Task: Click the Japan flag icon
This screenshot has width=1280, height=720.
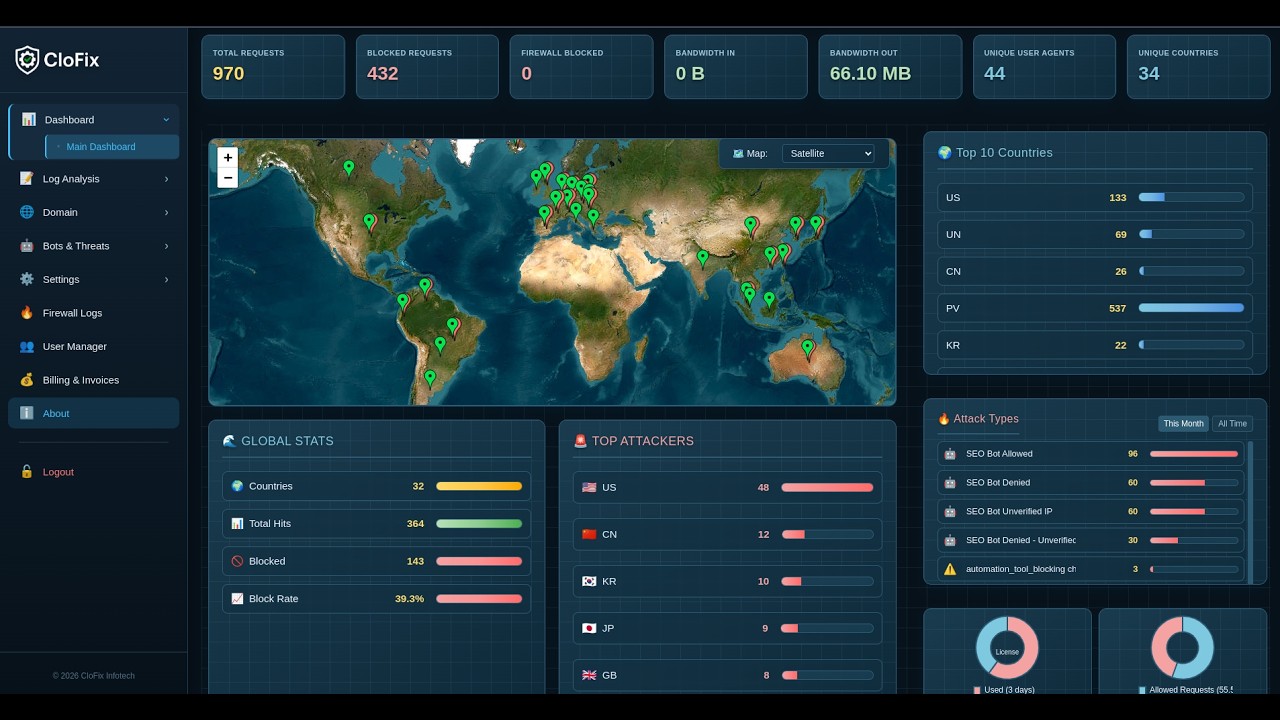Action: (589, 628)
